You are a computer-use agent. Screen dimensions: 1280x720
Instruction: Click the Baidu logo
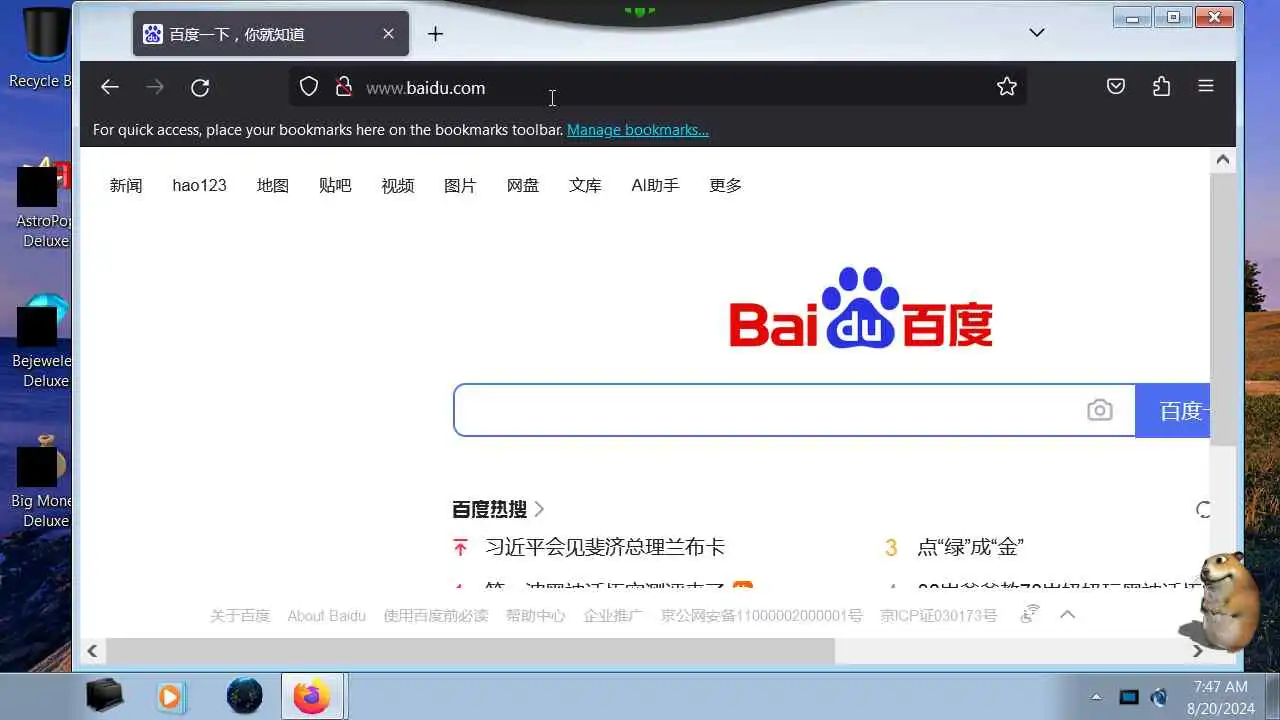point(861,308)
